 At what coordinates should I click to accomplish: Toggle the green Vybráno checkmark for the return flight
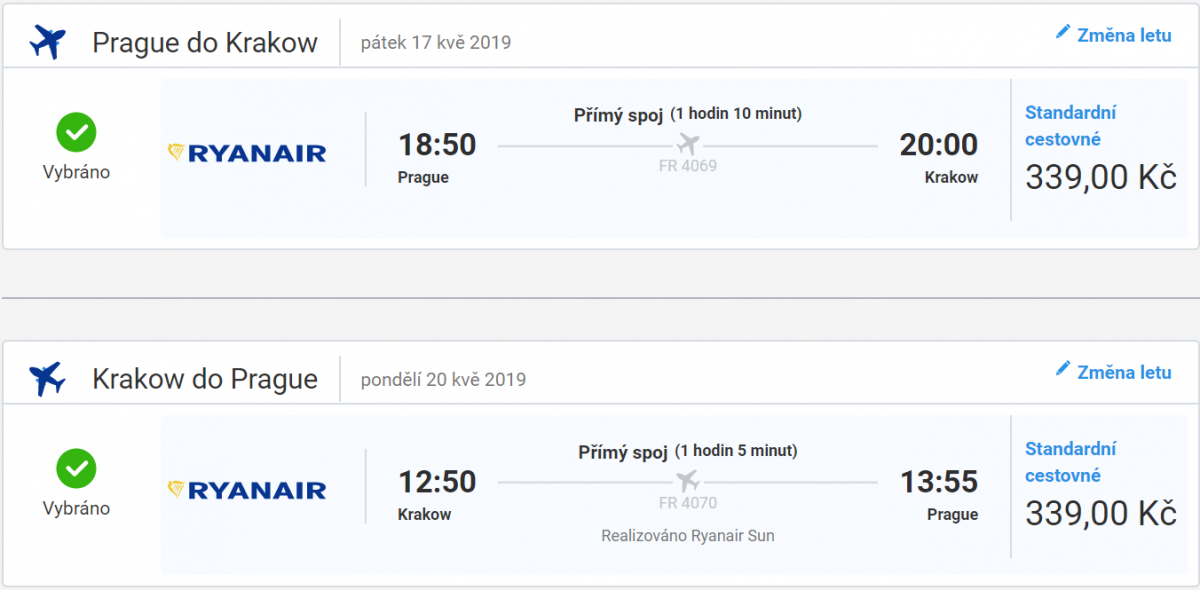point(76,468)
